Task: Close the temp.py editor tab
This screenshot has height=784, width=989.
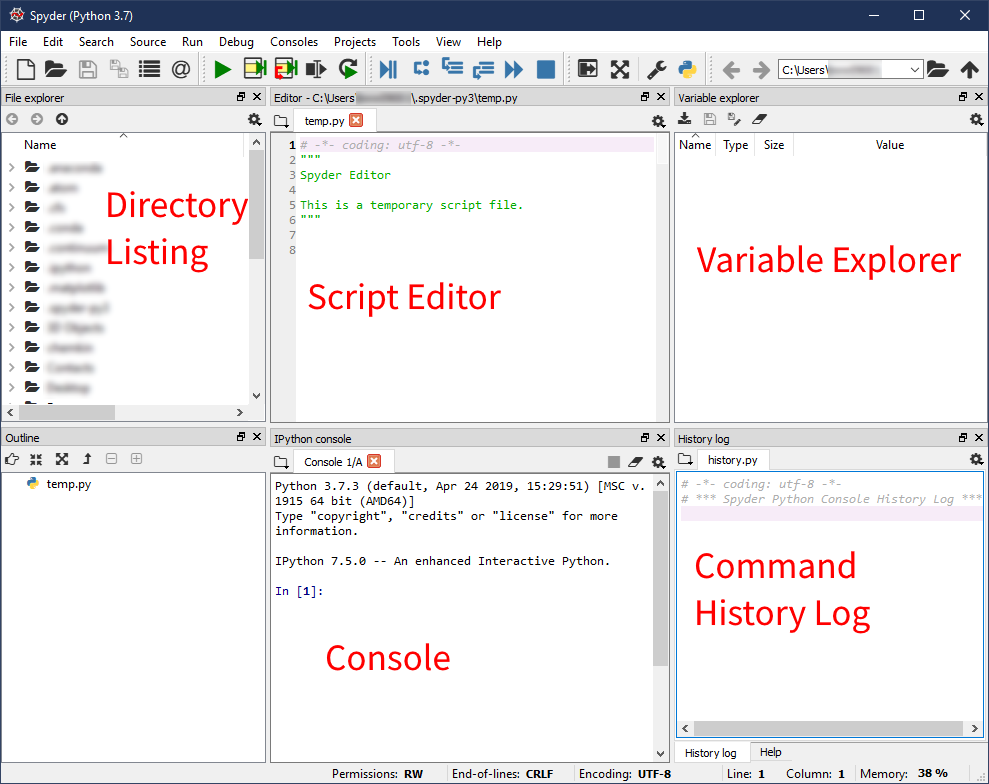Action: pos(356,120)
